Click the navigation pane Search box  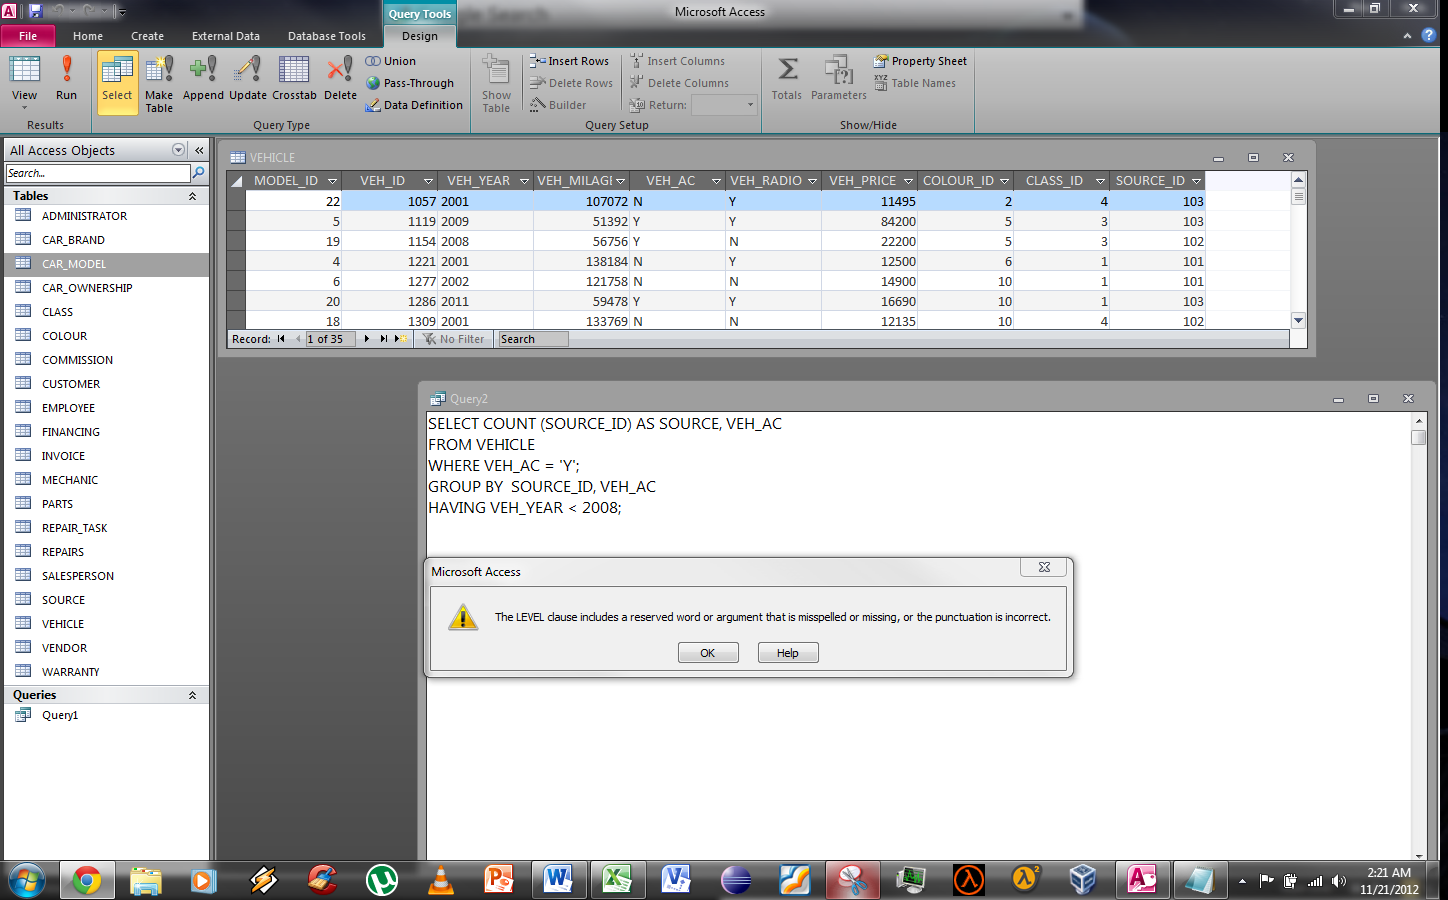pos(97,173)
